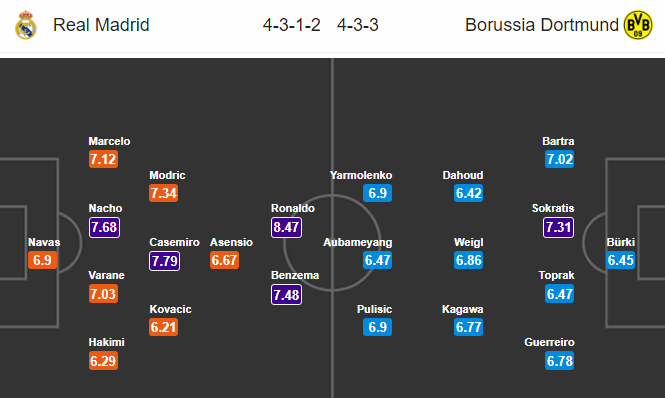Select Nacho's 7.68 rating badge

point(104,227)
